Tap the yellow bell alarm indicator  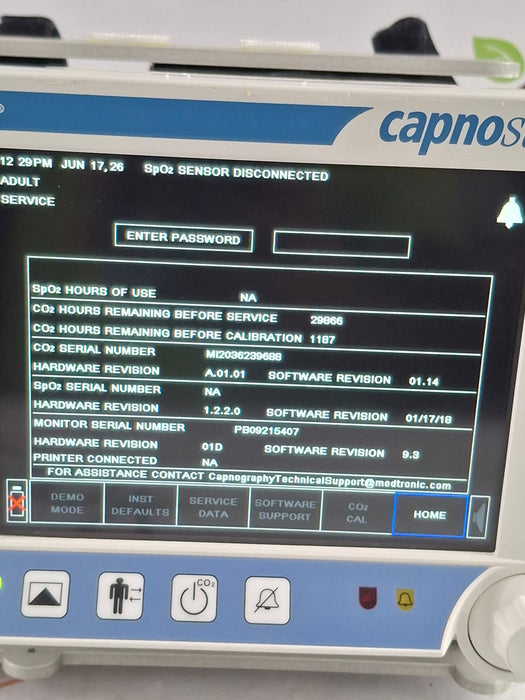click(405, 600)
